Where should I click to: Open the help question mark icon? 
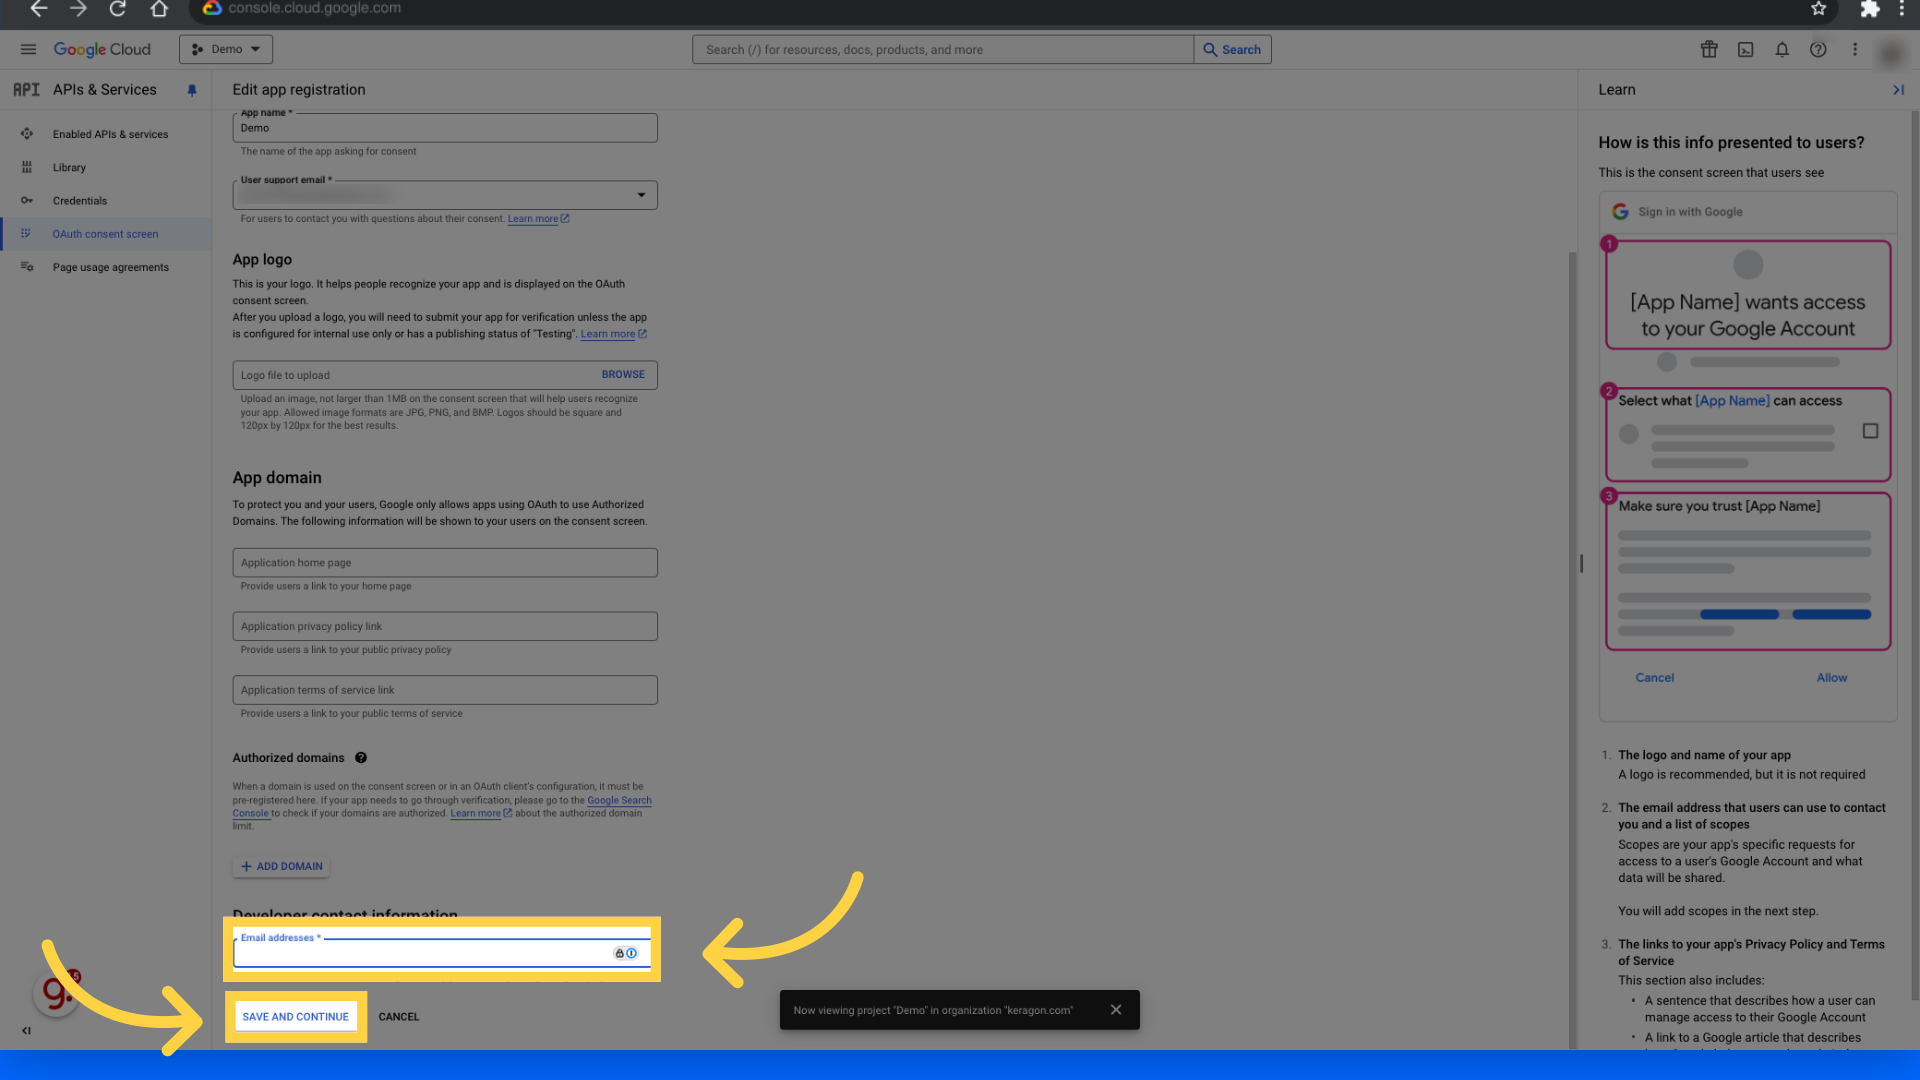[x=1818, y=49]
